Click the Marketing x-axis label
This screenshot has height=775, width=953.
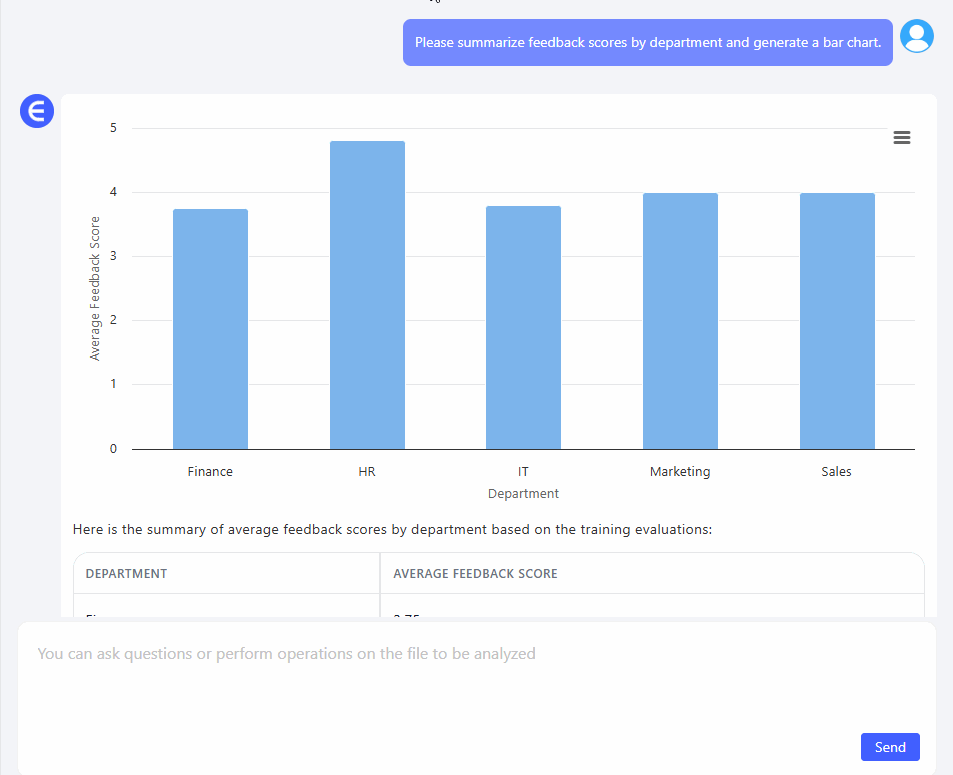click(x=680, y=471)
